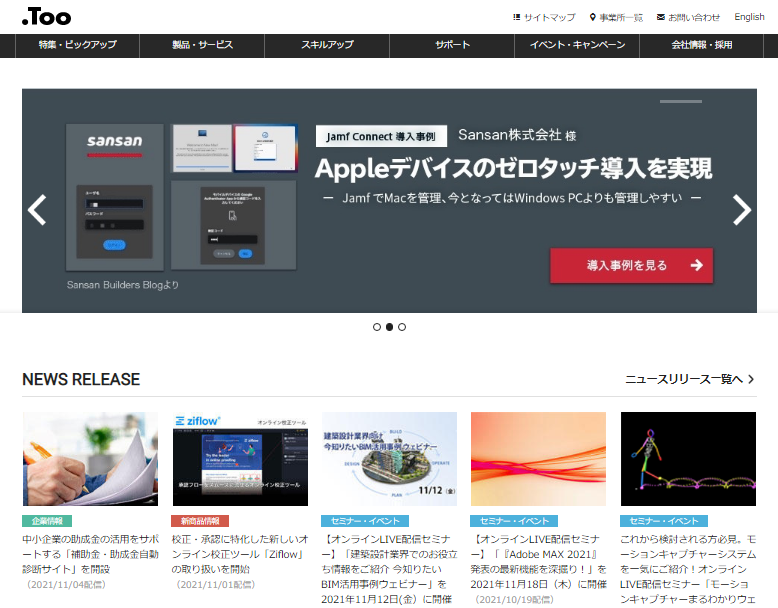Open the サイトマップ link in header
The image size is (778, 608).
(544, 17)
